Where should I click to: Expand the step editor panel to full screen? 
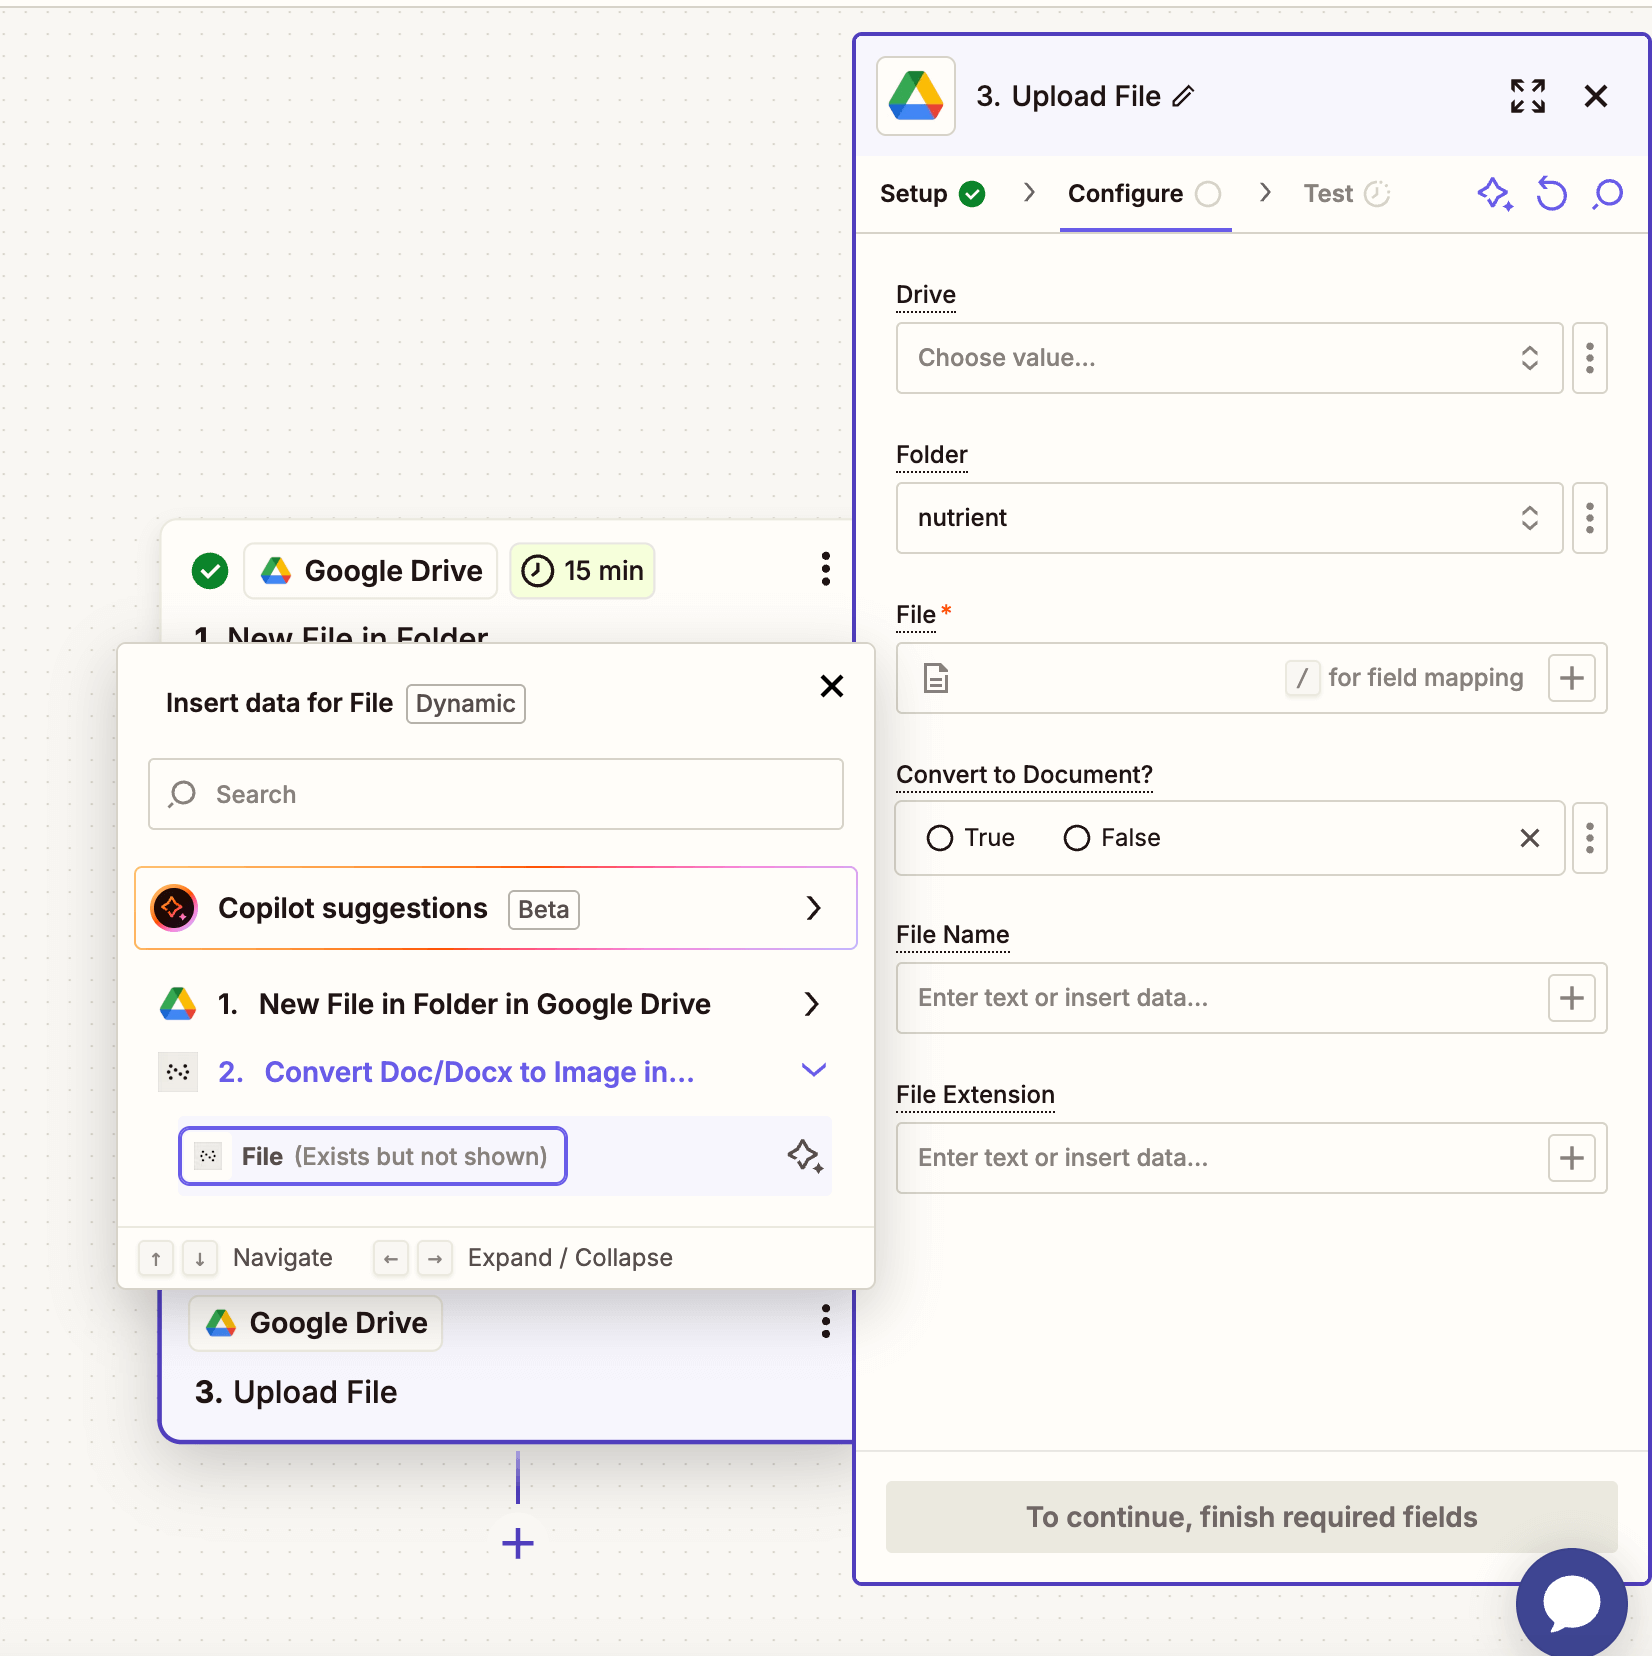click(x=1527, y=96)
